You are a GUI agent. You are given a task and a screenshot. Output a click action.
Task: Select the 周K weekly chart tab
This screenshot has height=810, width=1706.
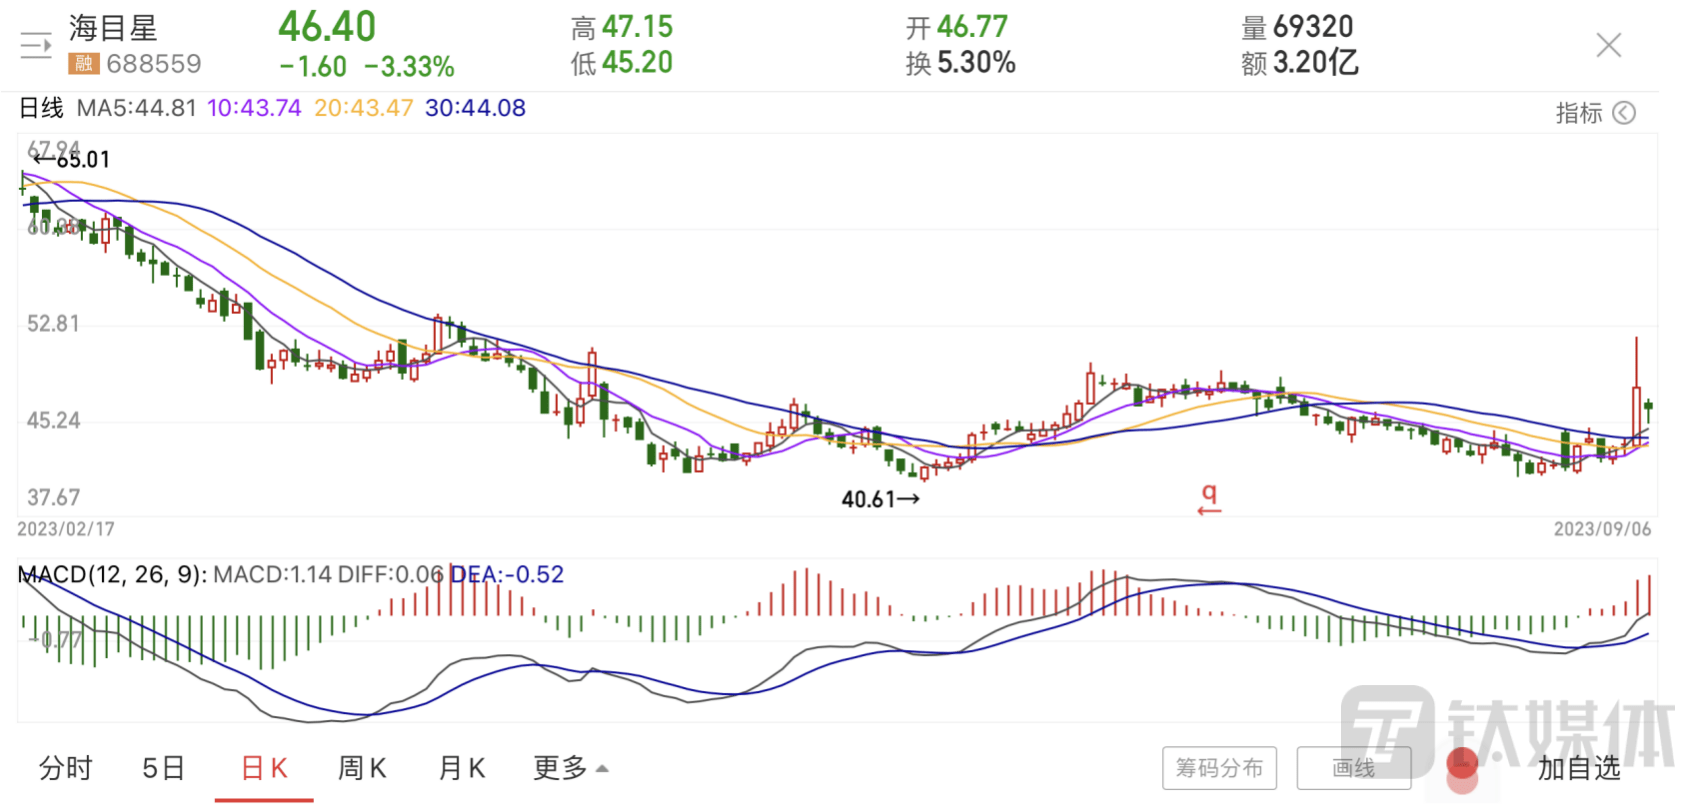(362, 768)
